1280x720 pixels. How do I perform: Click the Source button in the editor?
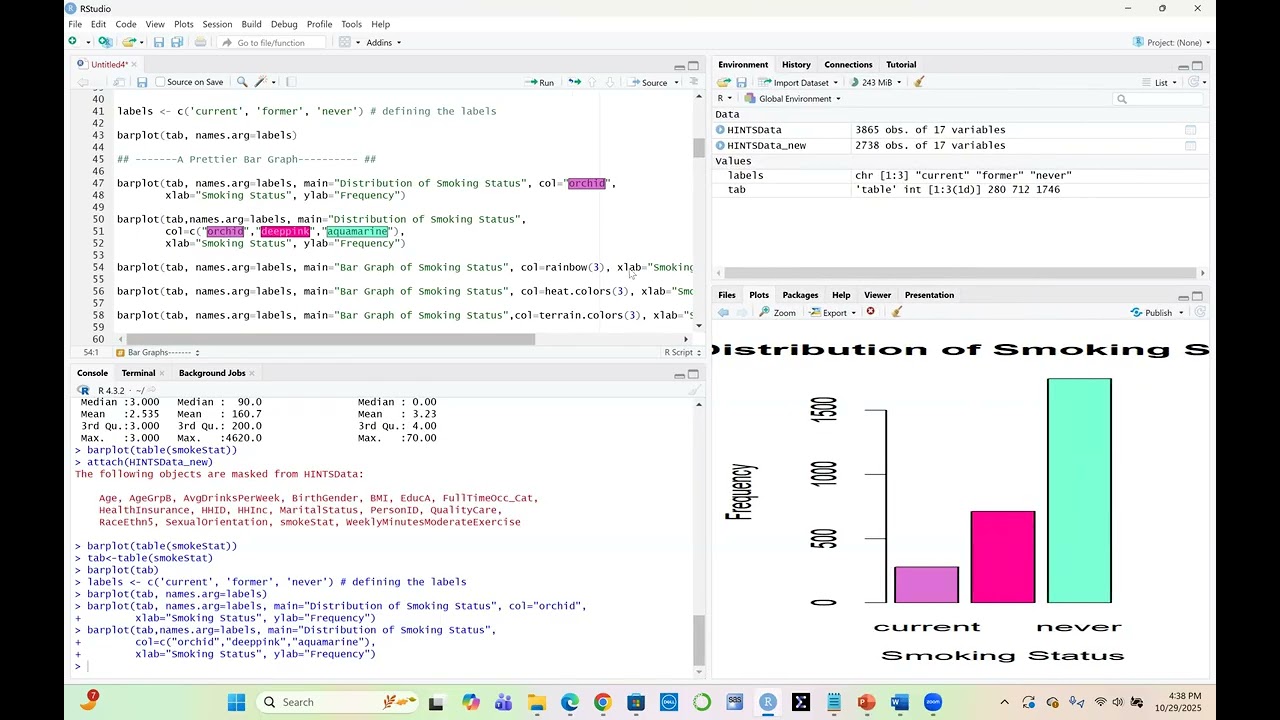click(648, 82)
